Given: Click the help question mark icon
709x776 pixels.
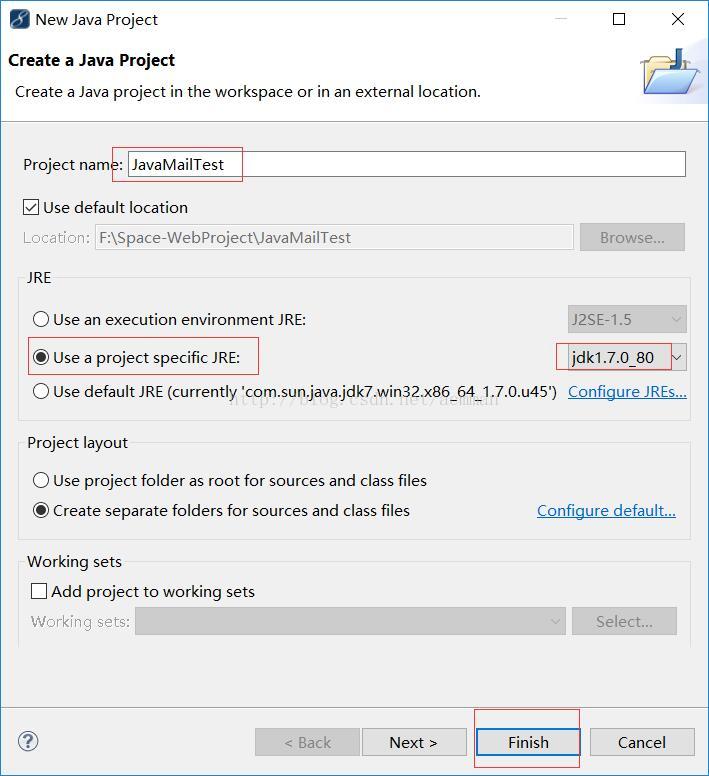Looking at the screenshot, I should [x=28, y=741].
